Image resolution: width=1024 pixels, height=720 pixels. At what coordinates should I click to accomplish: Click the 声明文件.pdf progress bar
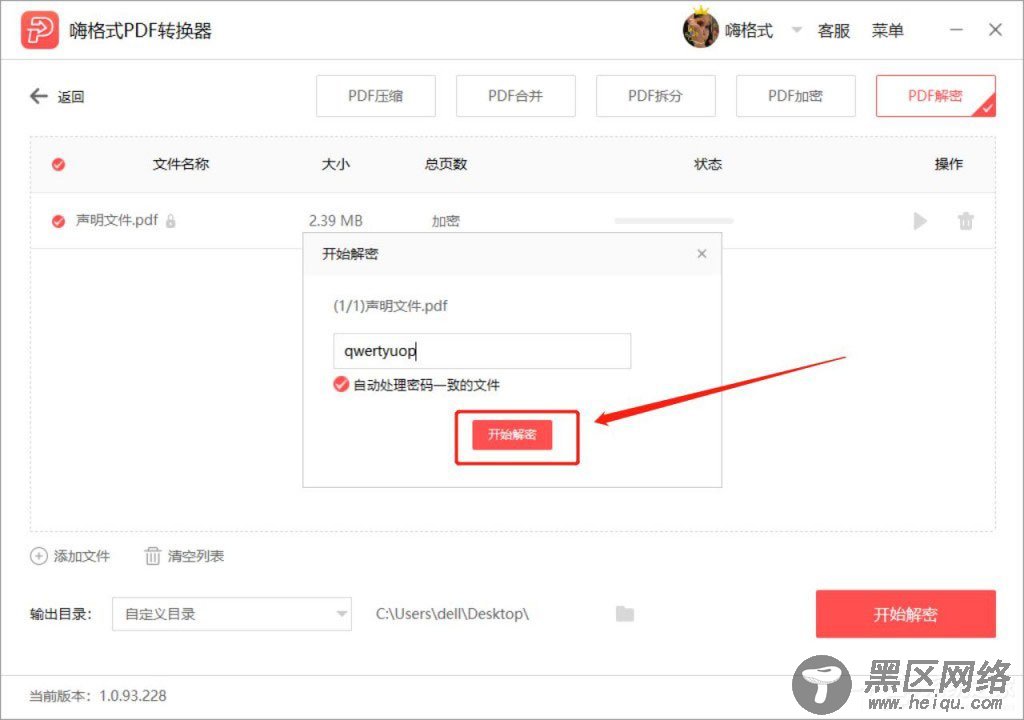click(x=674, y=221)
